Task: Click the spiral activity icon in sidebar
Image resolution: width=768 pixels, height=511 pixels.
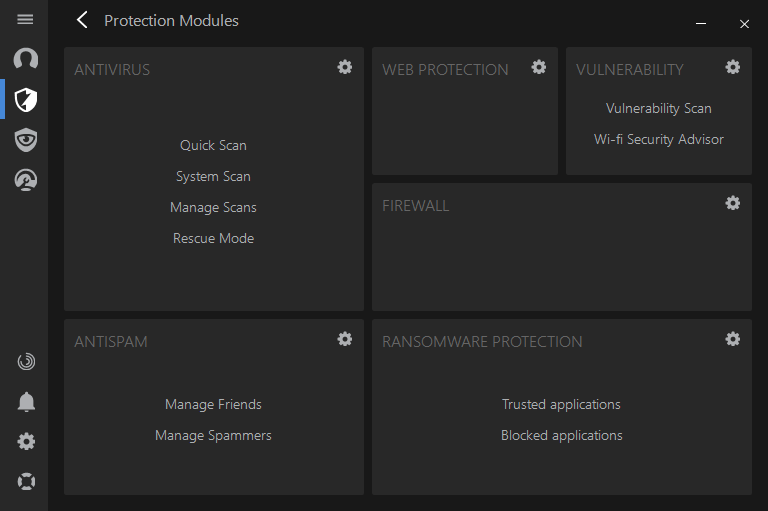Action: point(26,362)
